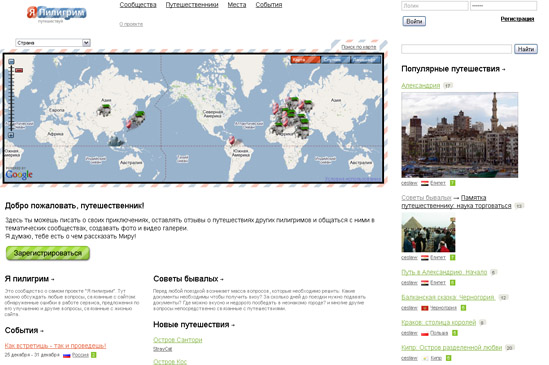Click the Poland flag icon beside Польша
Viewport: 549px width, 365px height.
(425, 333)
